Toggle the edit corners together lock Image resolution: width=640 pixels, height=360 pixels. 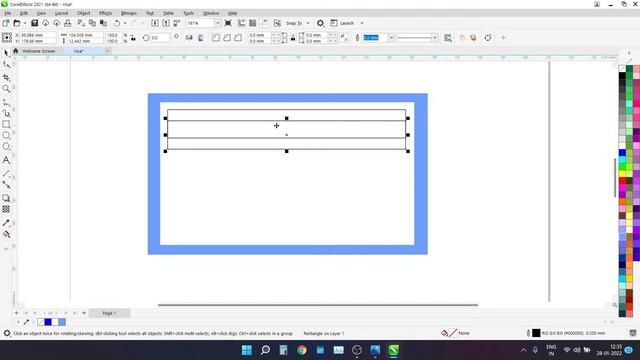[x=293, y=38]
